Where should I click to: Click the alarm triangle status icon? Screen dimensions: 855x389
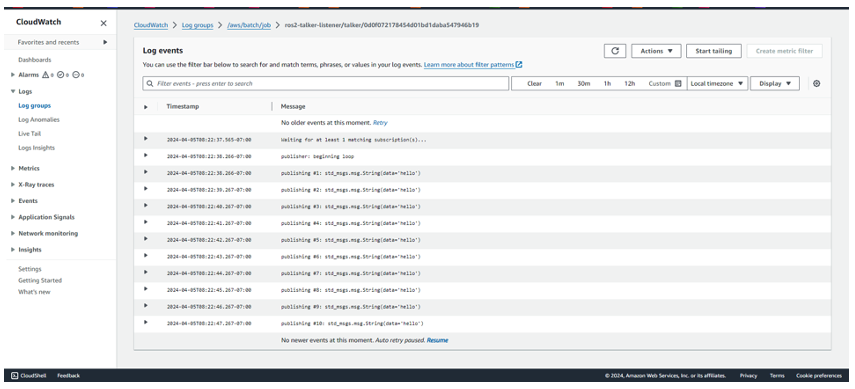click(45, 75)
